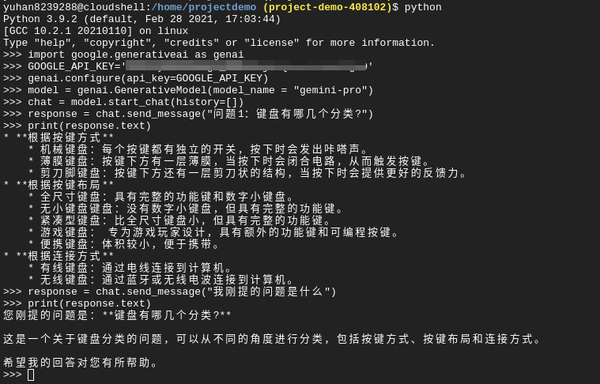Click the 无线键盘 bullet line
600x384 pixels.
(x=161, y=280)
